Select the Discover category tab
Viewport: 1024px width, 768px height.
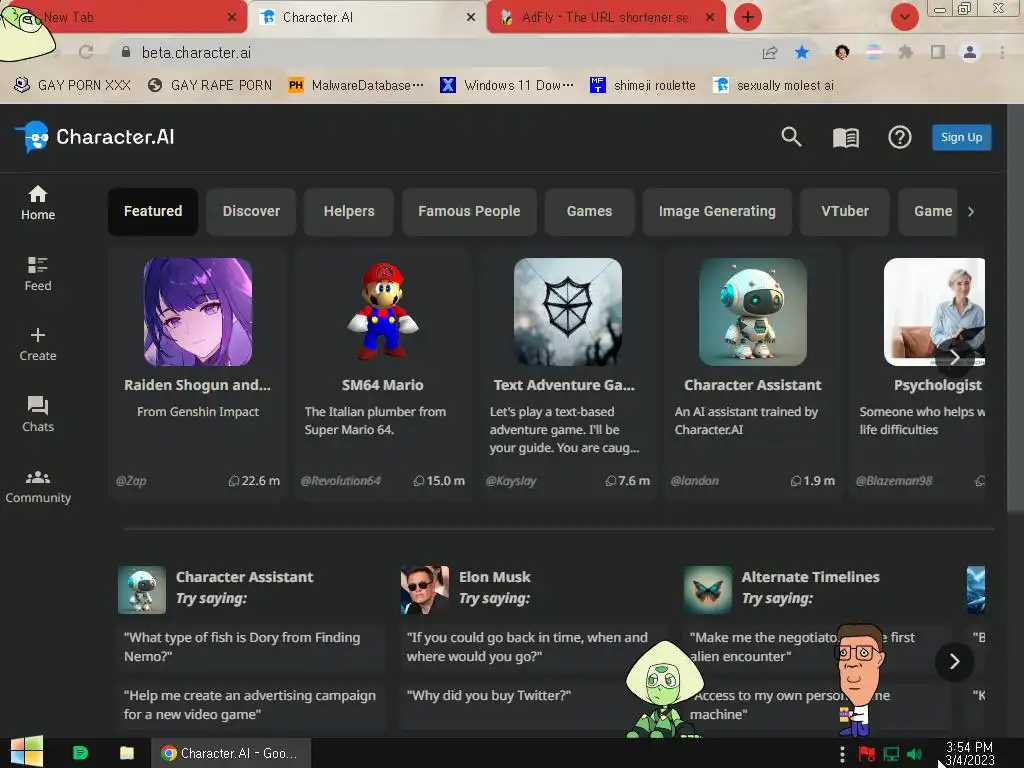(251, 212)
